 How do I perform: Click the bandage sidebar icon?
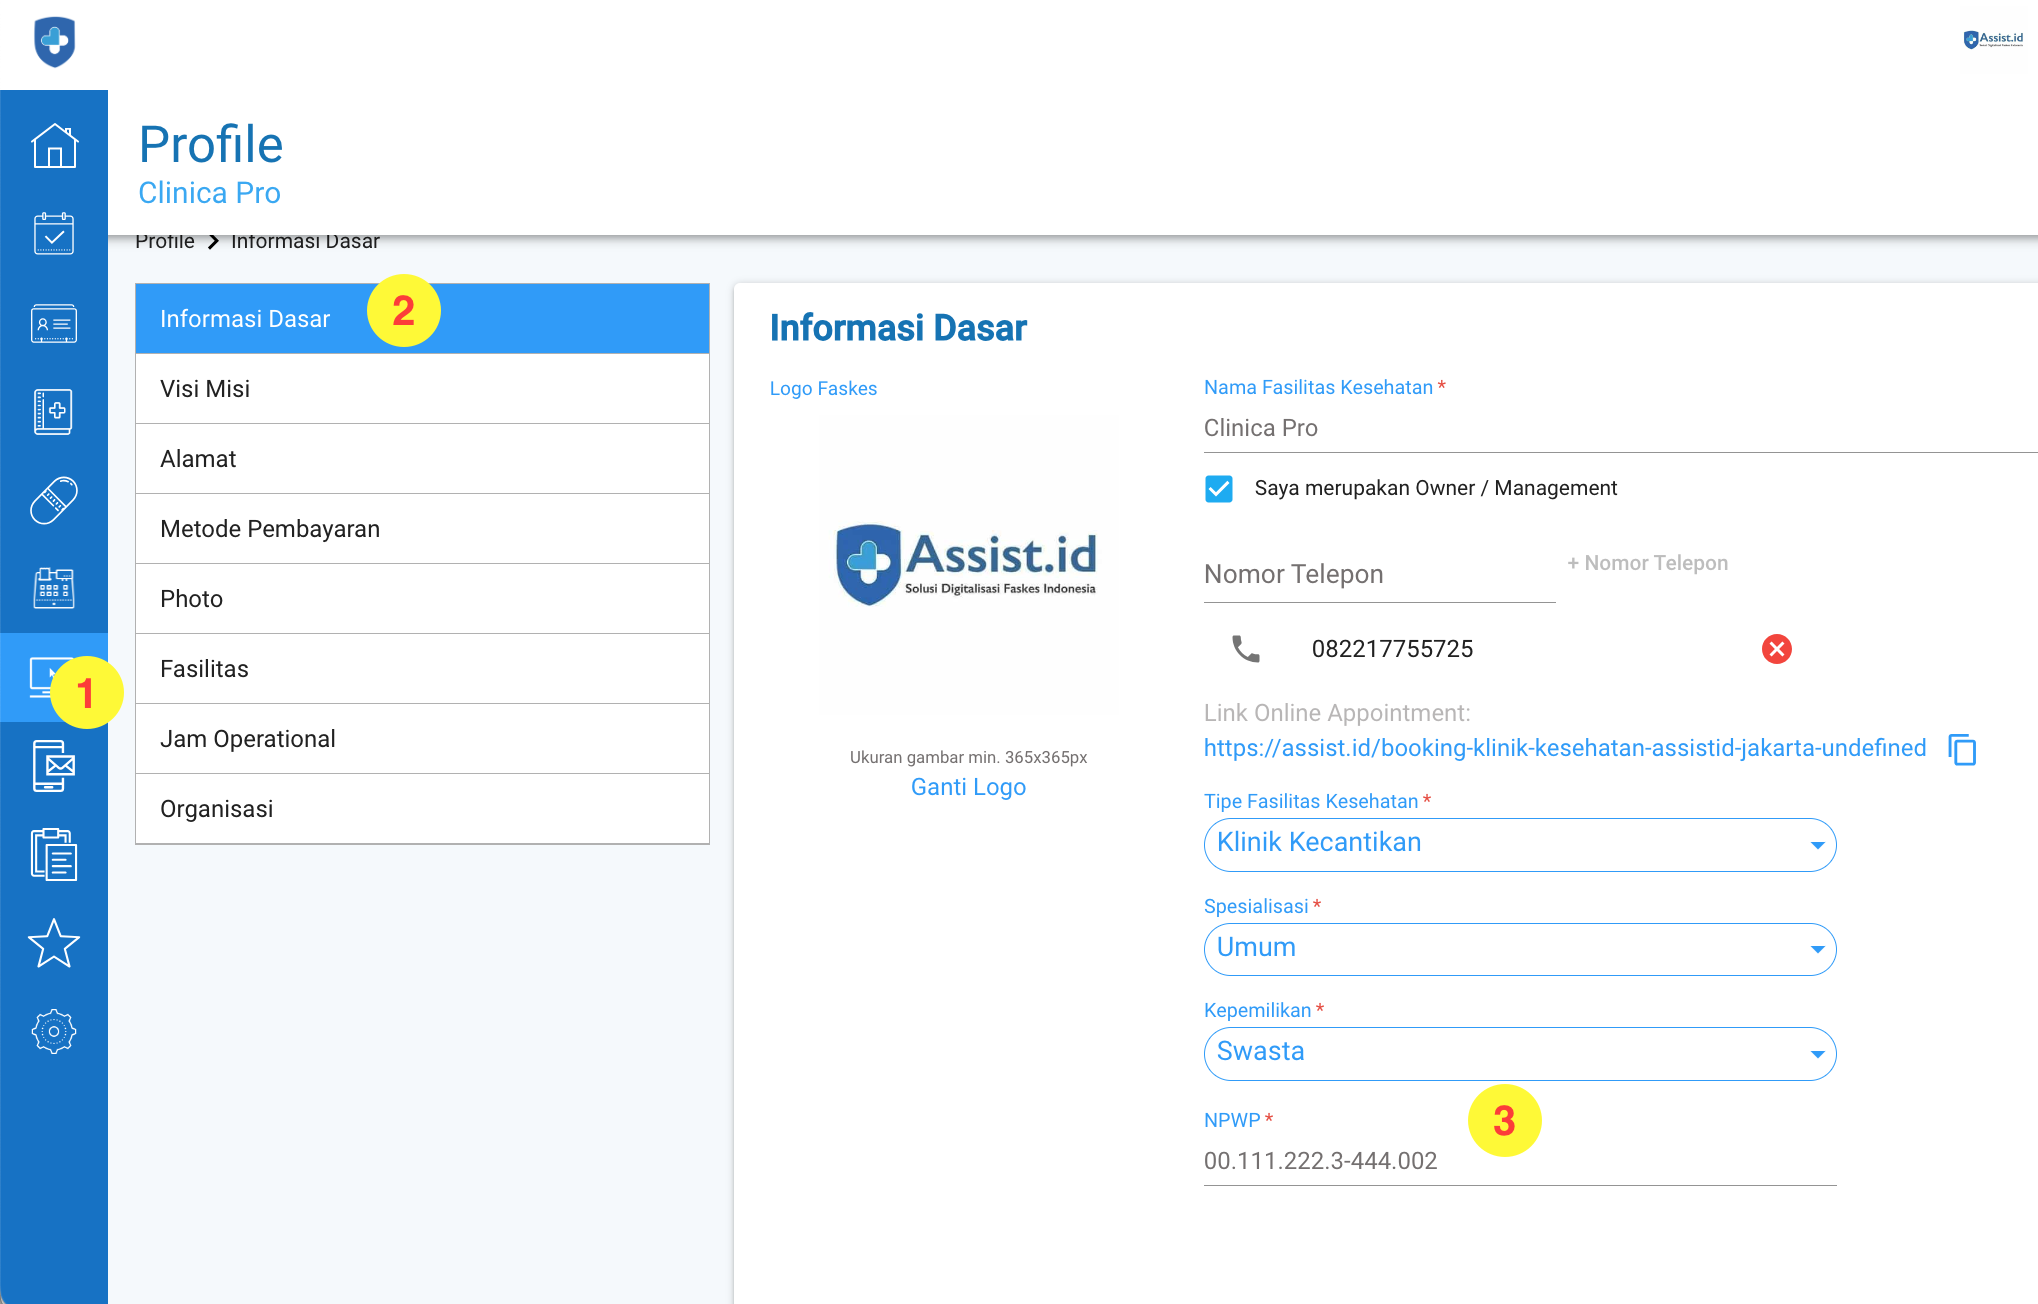point(54,500)
